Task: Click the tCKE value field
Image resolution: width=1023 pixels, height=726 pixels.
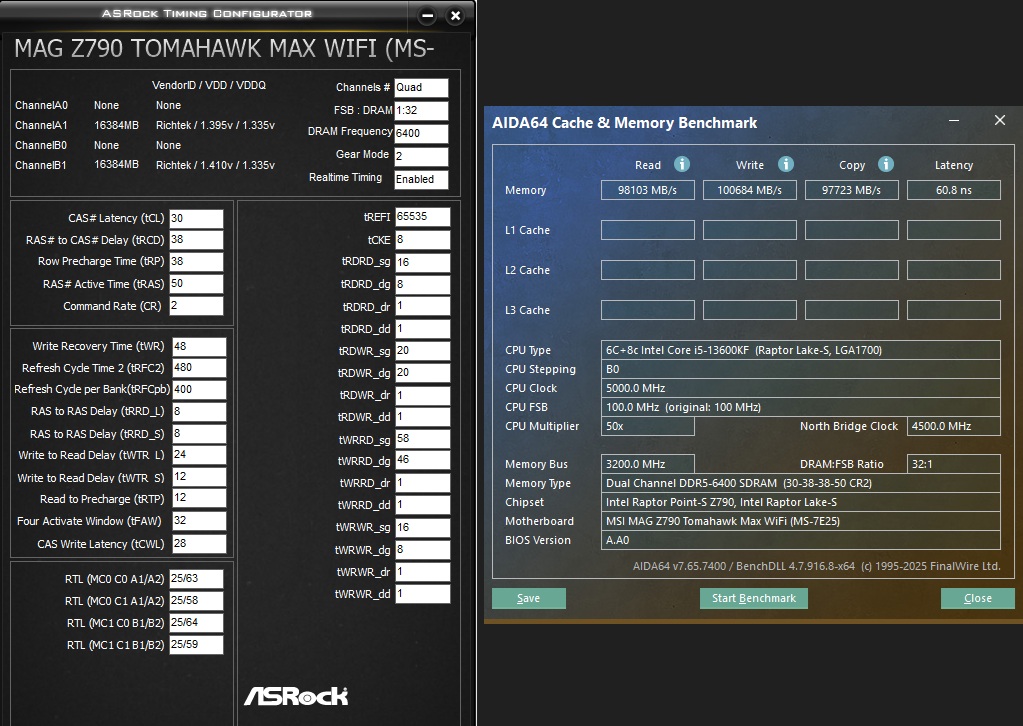Action: point(422,240)
